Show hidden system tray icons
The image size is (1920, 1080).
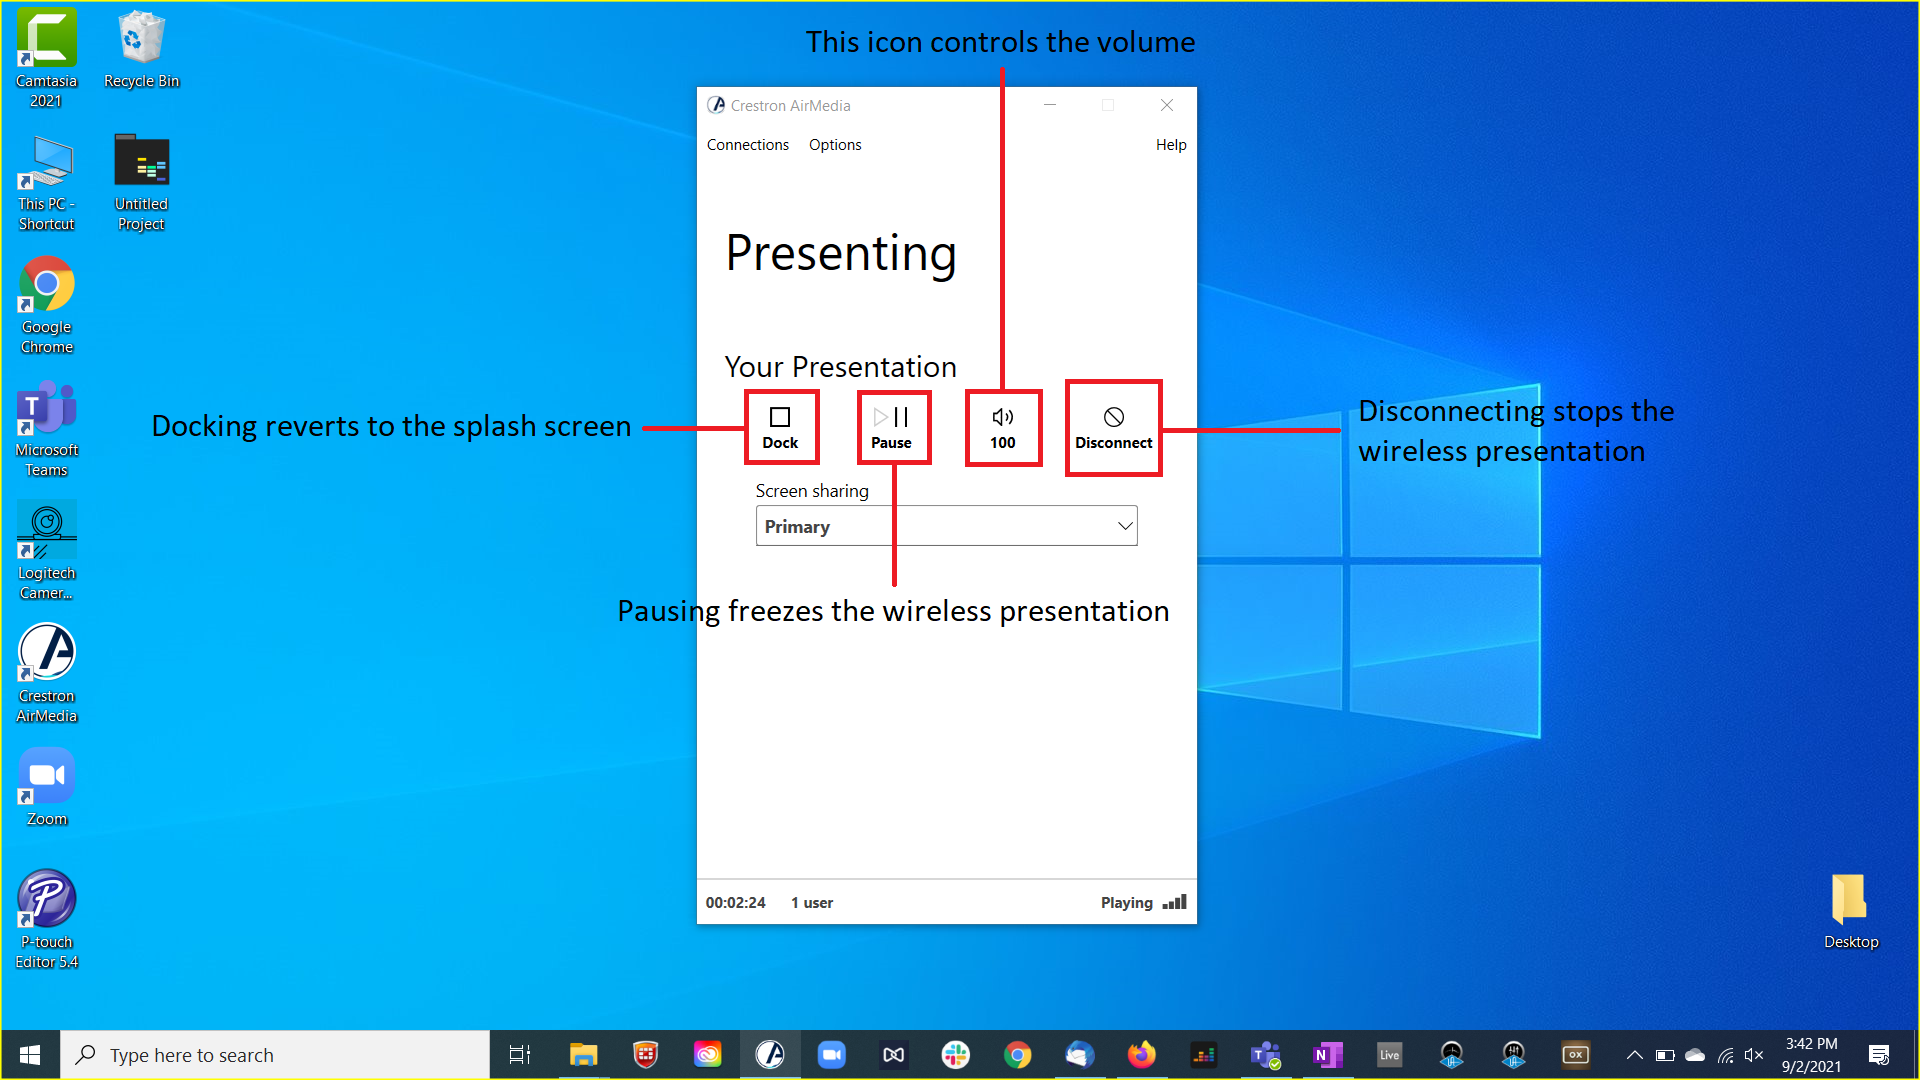(x=1635, y=1055)
